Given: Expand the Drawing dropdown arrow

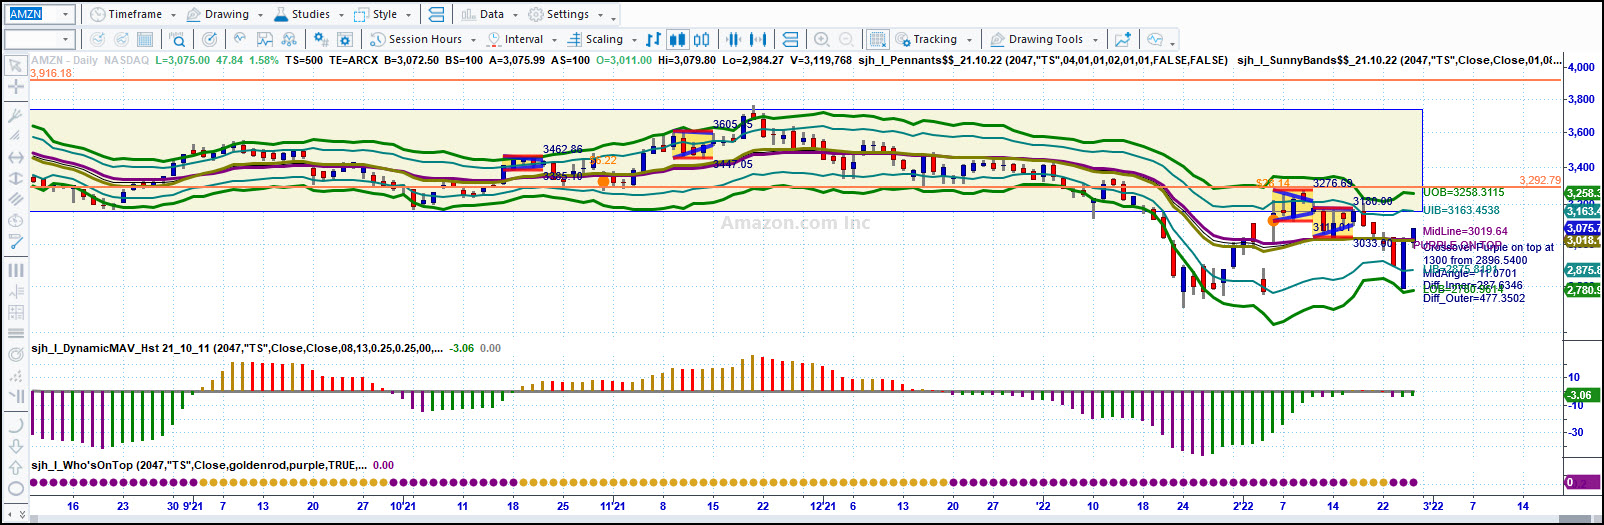Looking at the screenshot, I should click(260, 15).
